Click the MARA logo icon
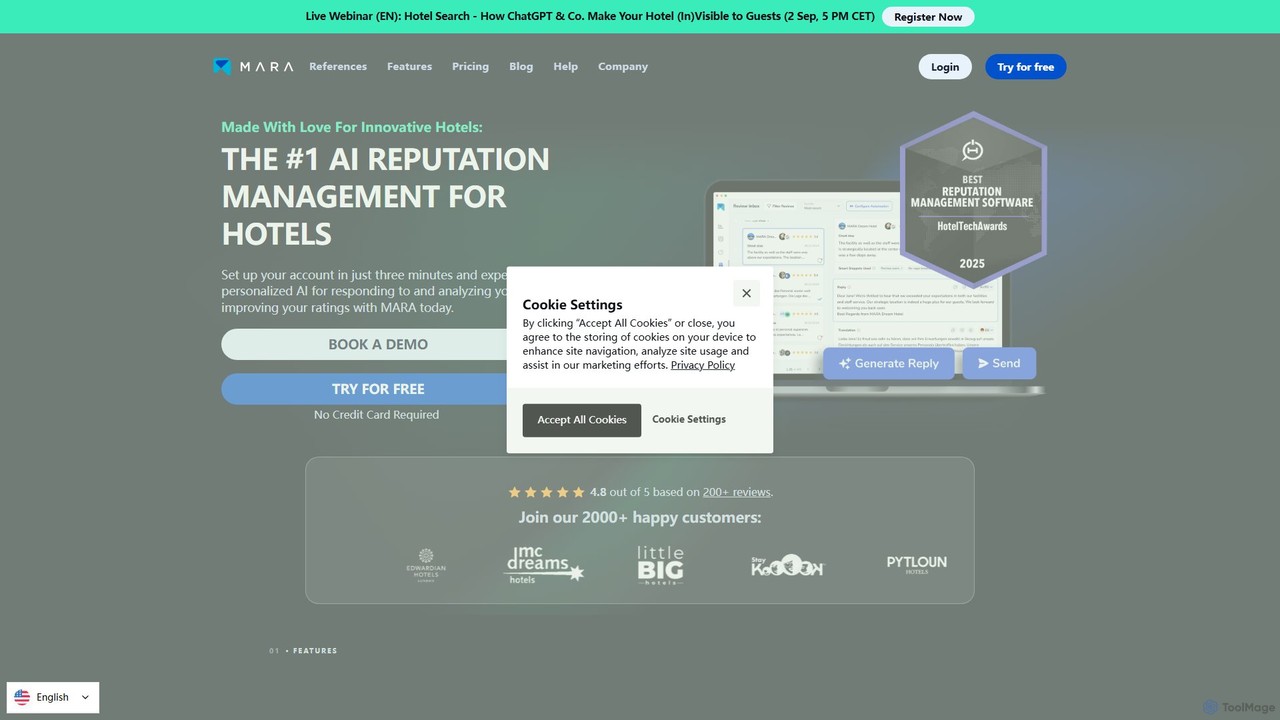 pos(222,66)
